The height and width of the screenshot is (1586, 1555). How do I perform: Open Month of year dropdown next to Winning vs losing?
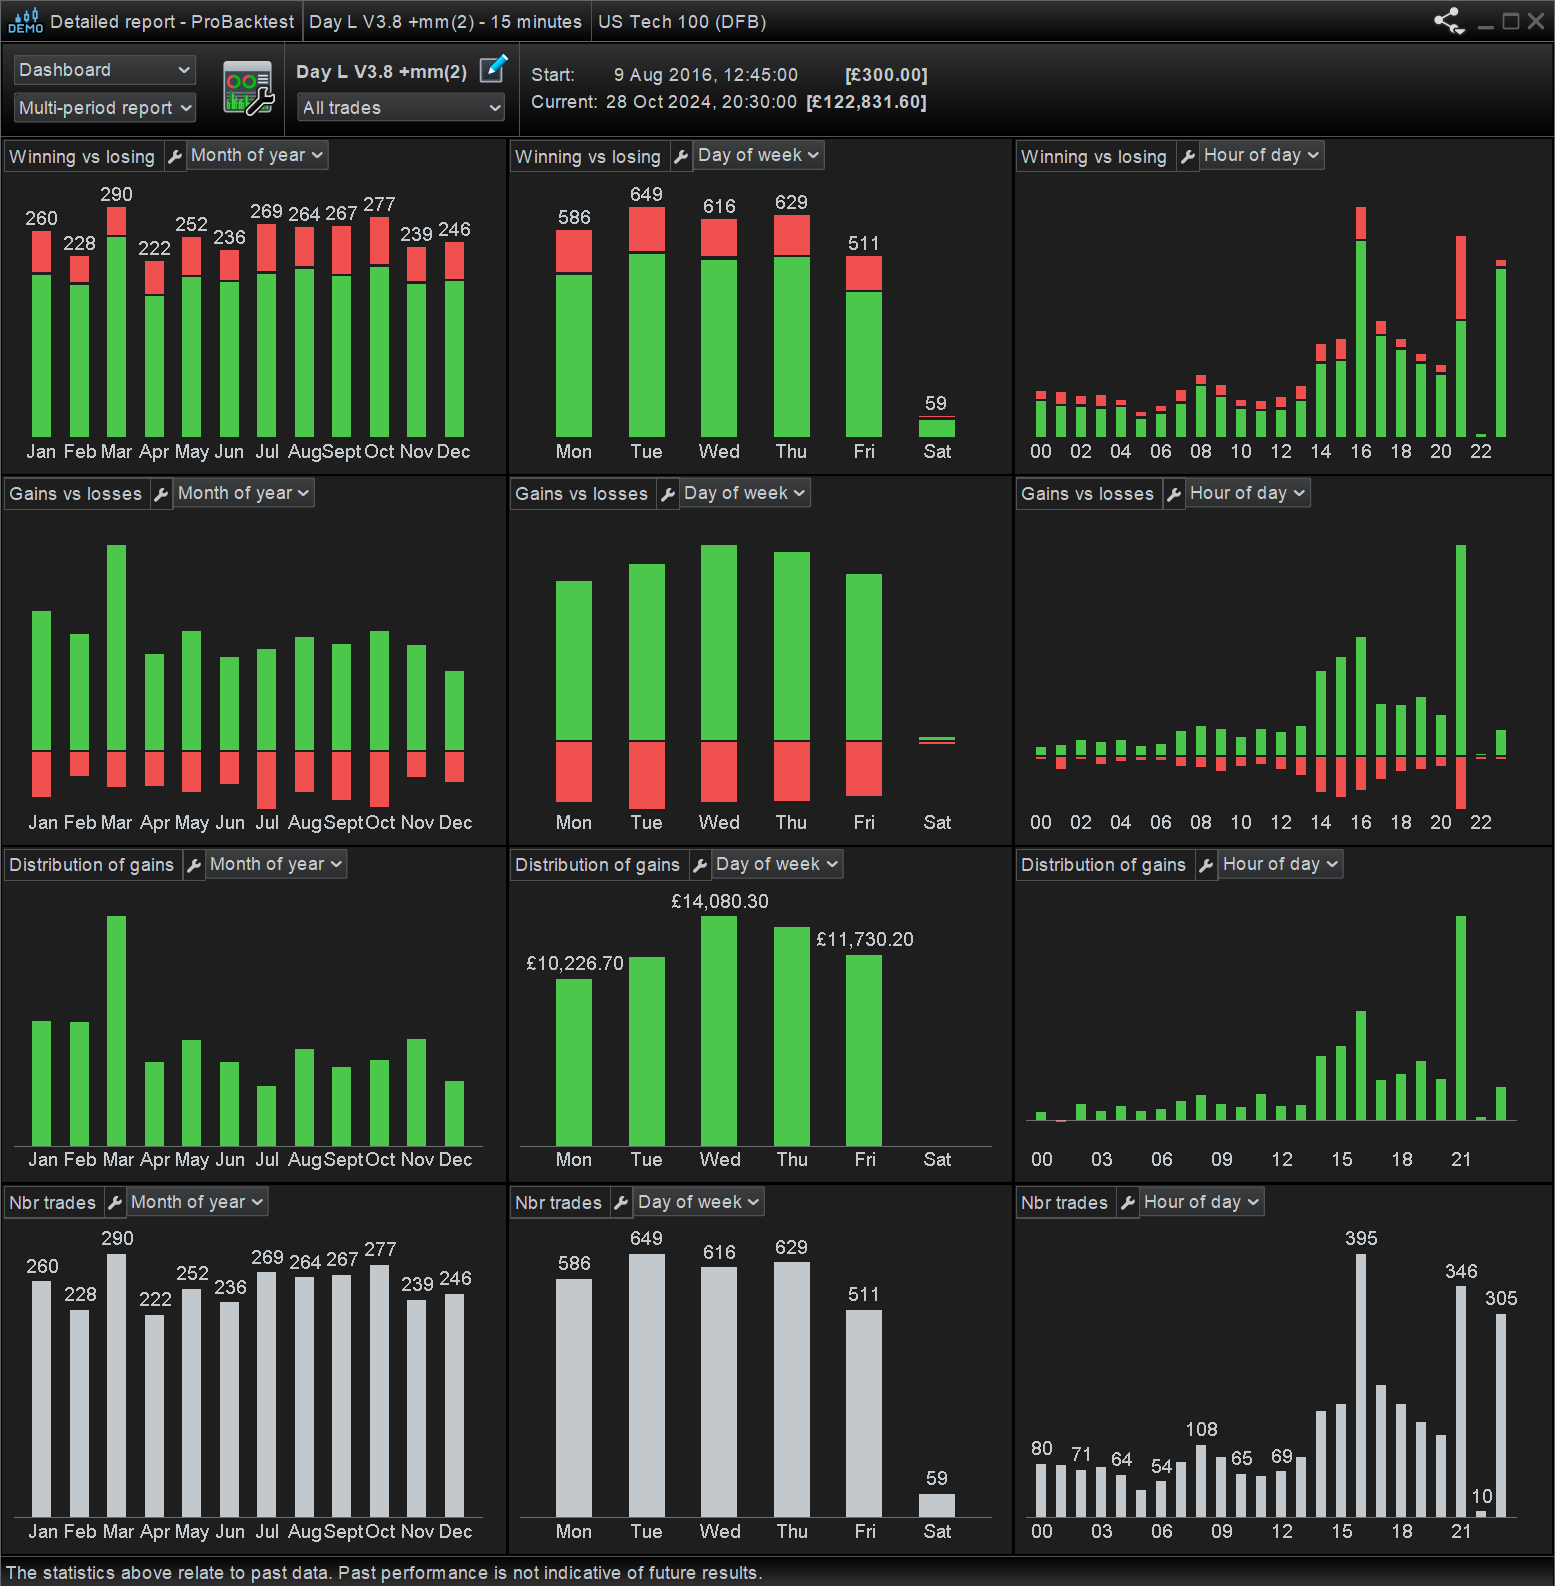257,155
